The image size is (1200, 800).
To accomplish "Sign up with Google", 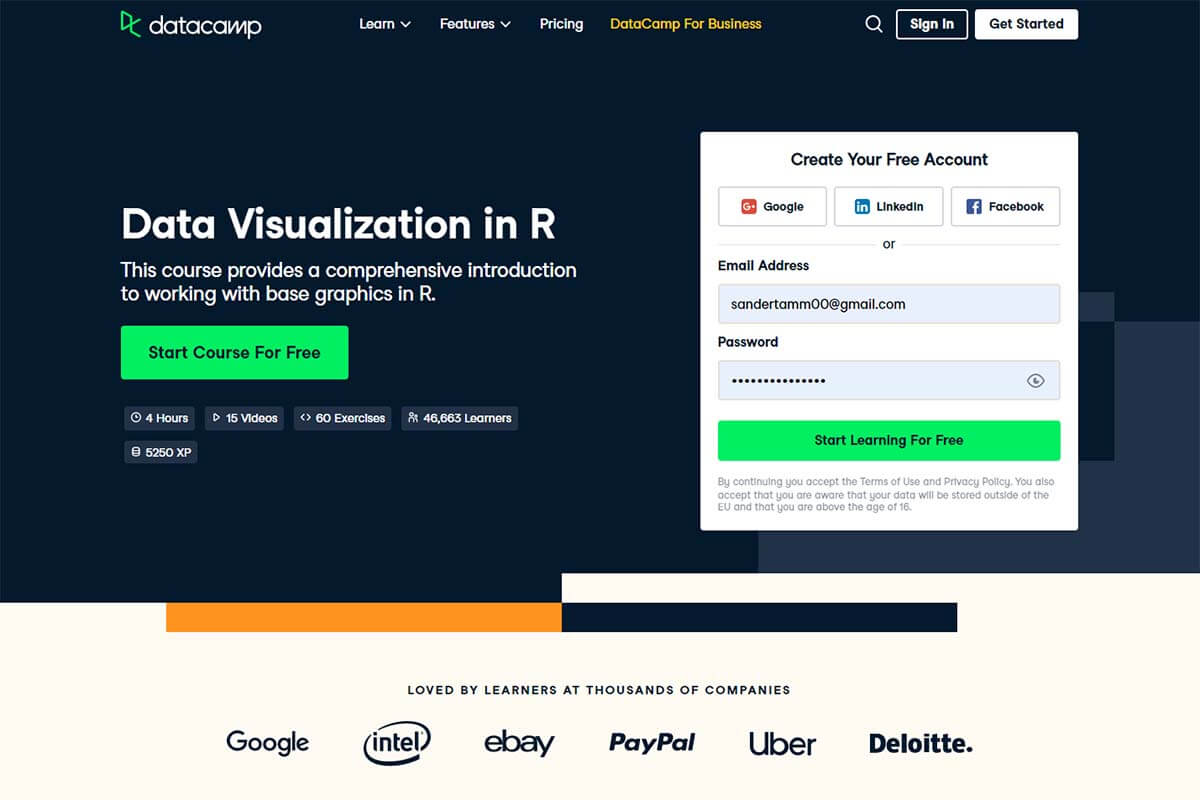I will [x=772, y=206].
